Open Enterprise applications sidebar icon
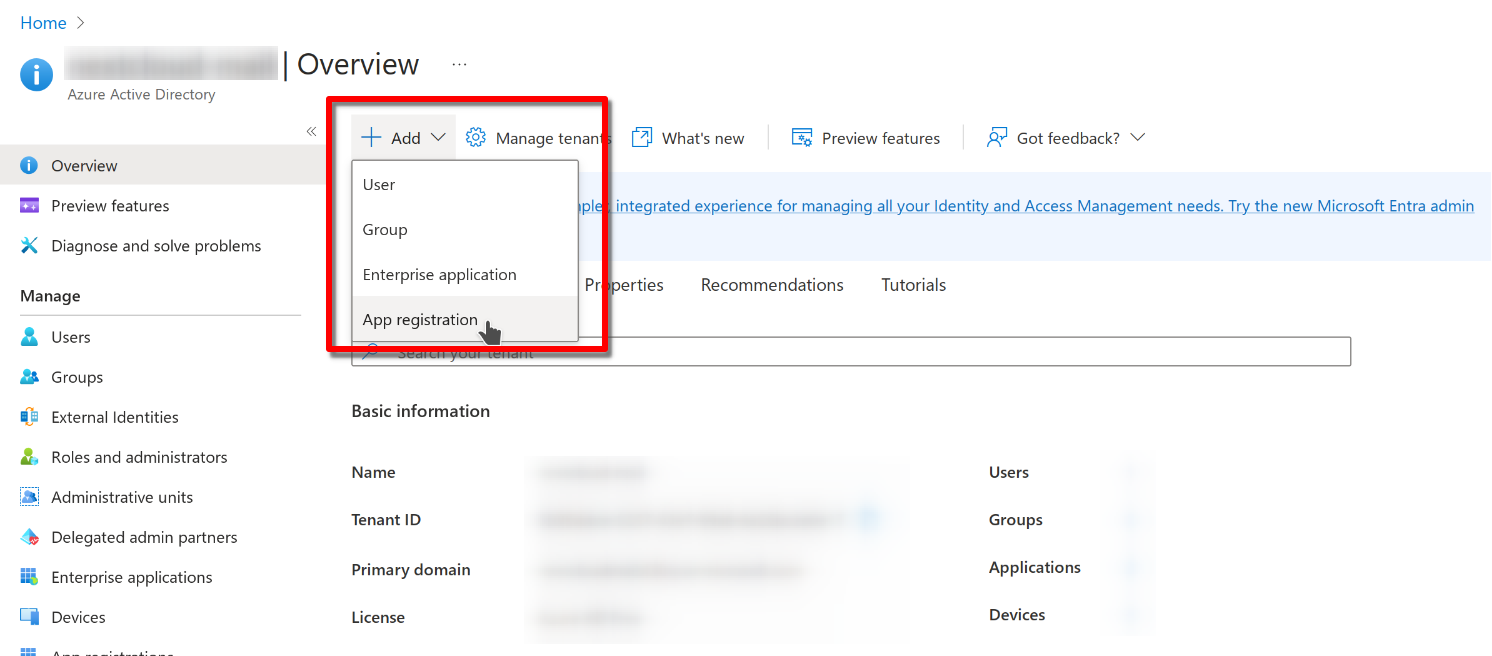1492x656 pixels. click(30, 577)
